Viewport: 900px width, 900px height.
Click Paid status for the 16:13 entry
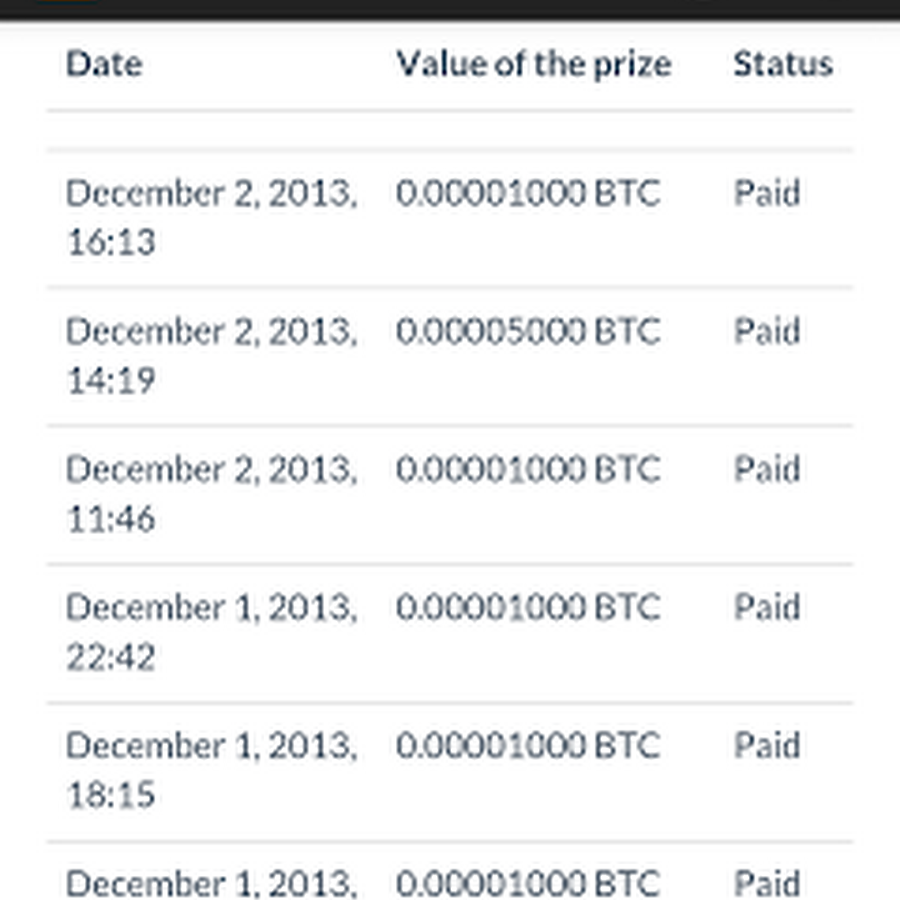click(767, 193)
